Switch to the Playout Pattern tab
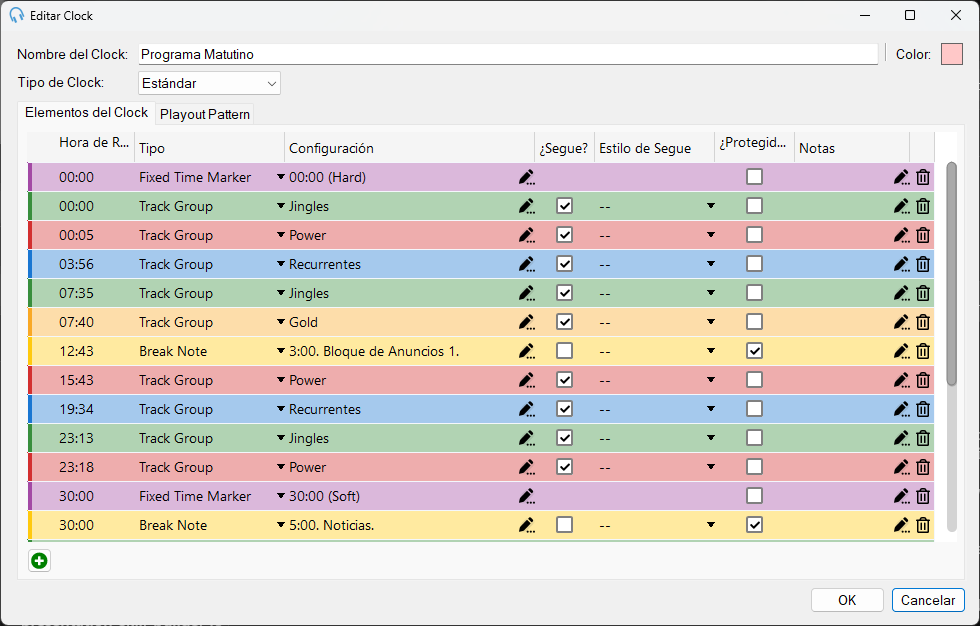The image size is (980, 626). coord(205,114)
